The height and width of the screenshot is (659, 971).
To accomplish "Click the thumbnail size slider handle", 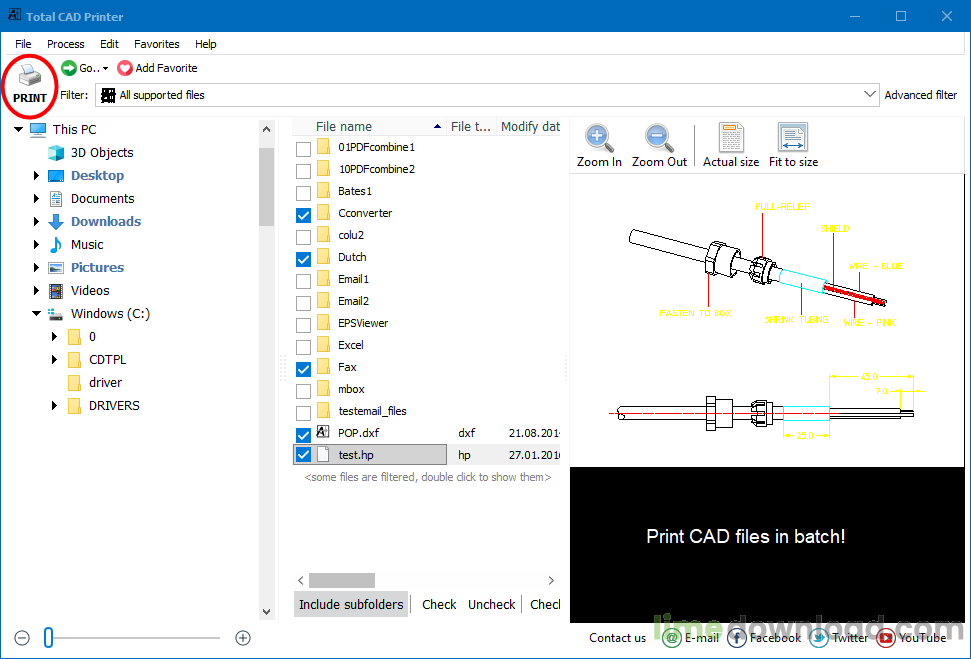I will click(x=48, y=638).
